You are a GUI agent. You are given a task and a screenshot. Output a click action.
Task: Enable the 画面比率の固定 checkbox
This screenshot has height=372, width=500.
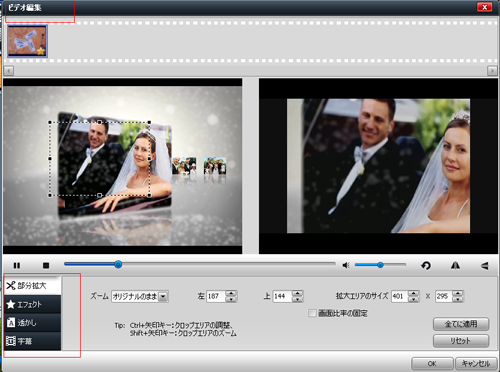tap(312, 313)
